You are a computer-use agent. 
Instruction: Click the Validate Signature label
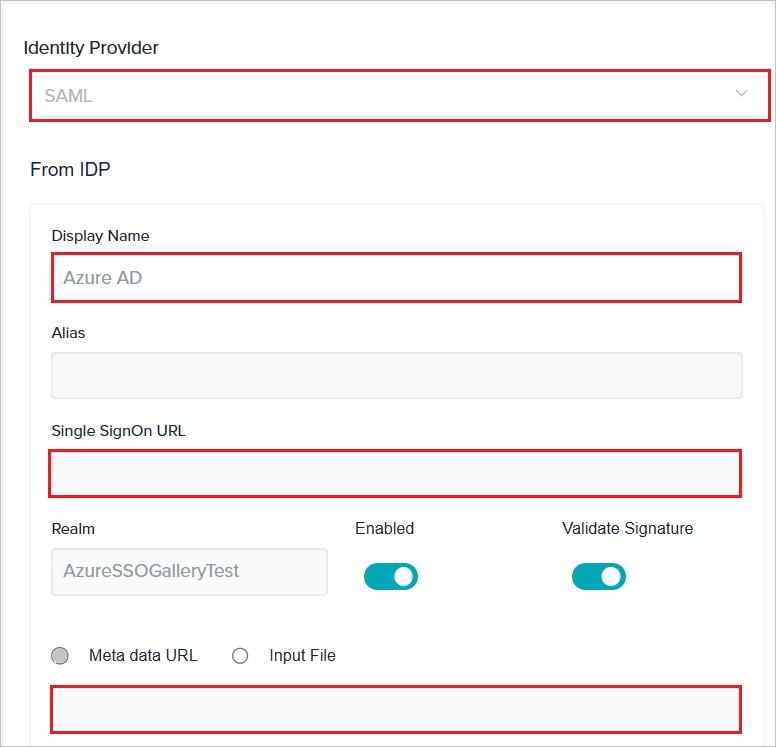coord(628,528)
